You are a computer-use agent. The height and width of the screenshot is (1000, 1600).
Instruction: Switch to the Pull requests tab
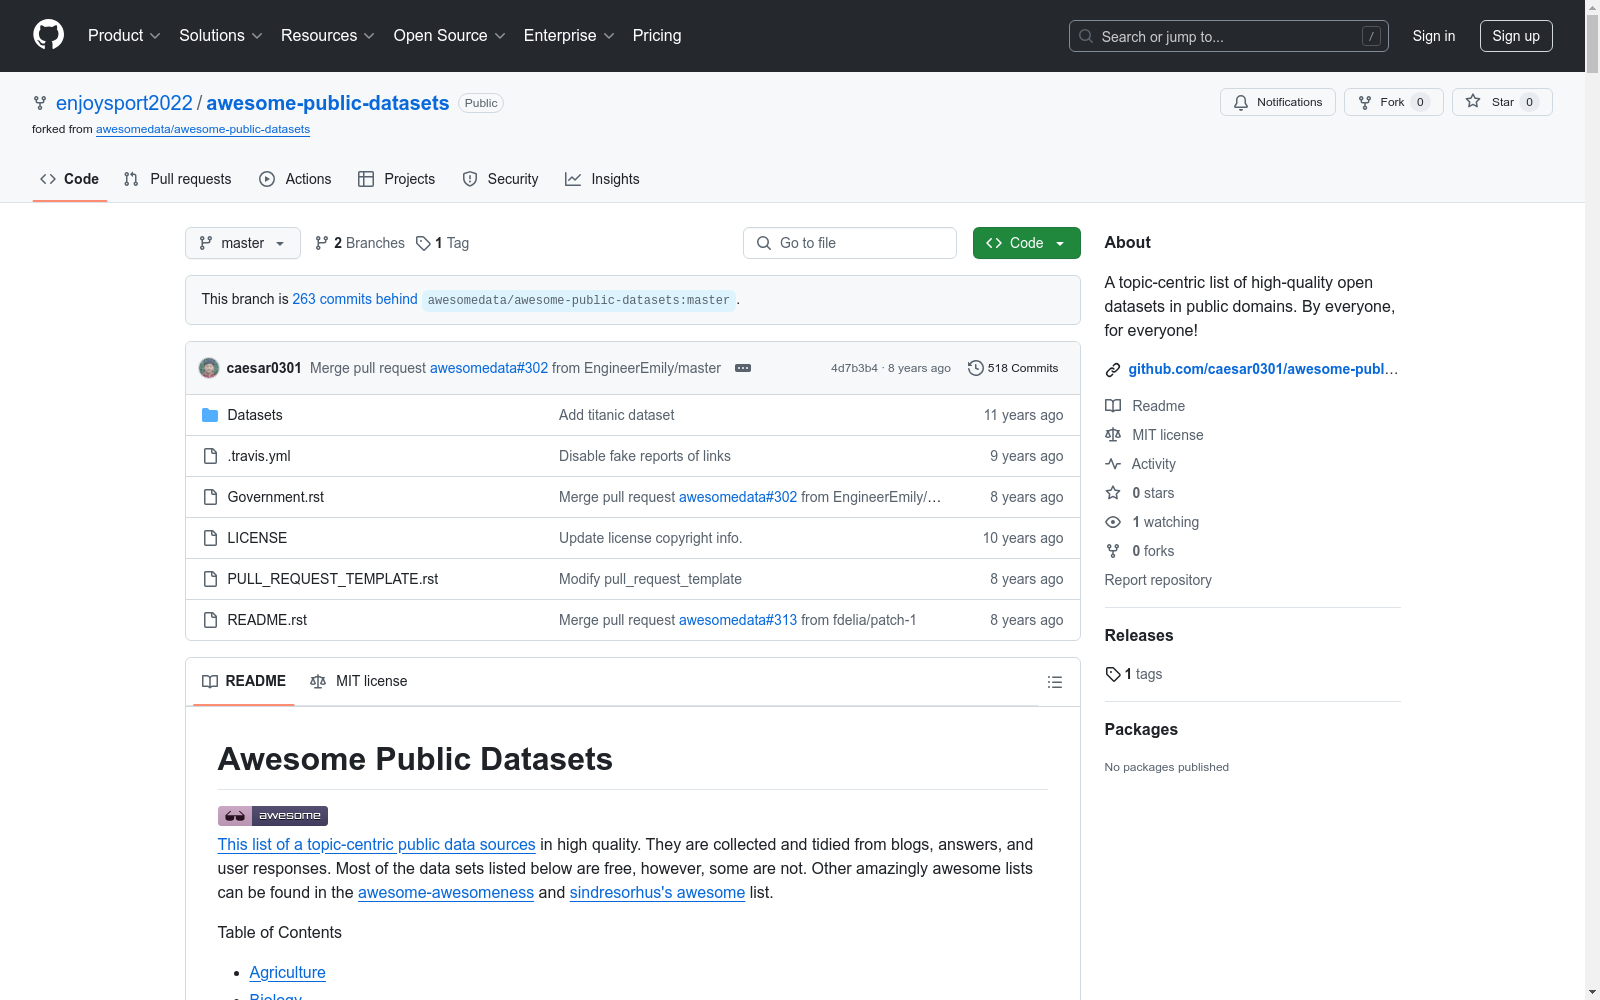click(177, 179)
